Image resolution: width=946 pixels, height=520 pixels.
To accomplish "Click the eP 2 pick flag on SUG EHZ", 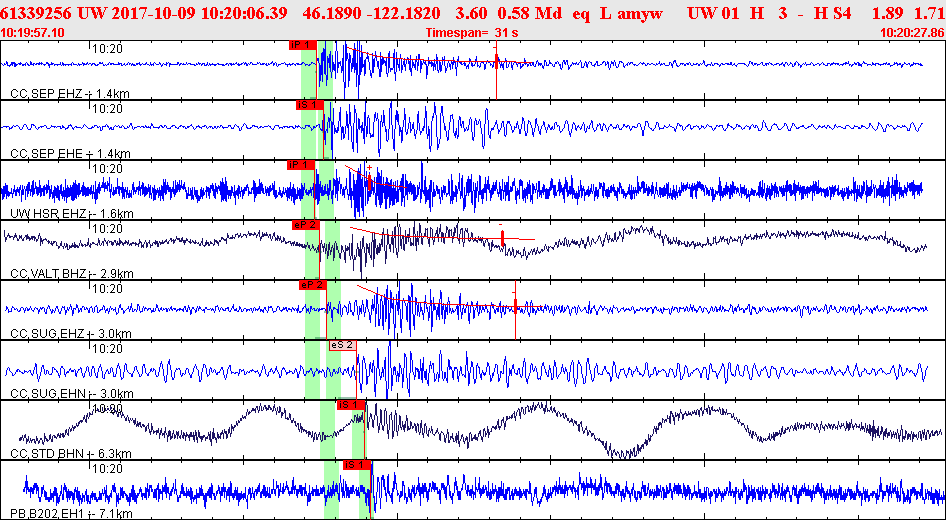I will (x=313, y=285).
